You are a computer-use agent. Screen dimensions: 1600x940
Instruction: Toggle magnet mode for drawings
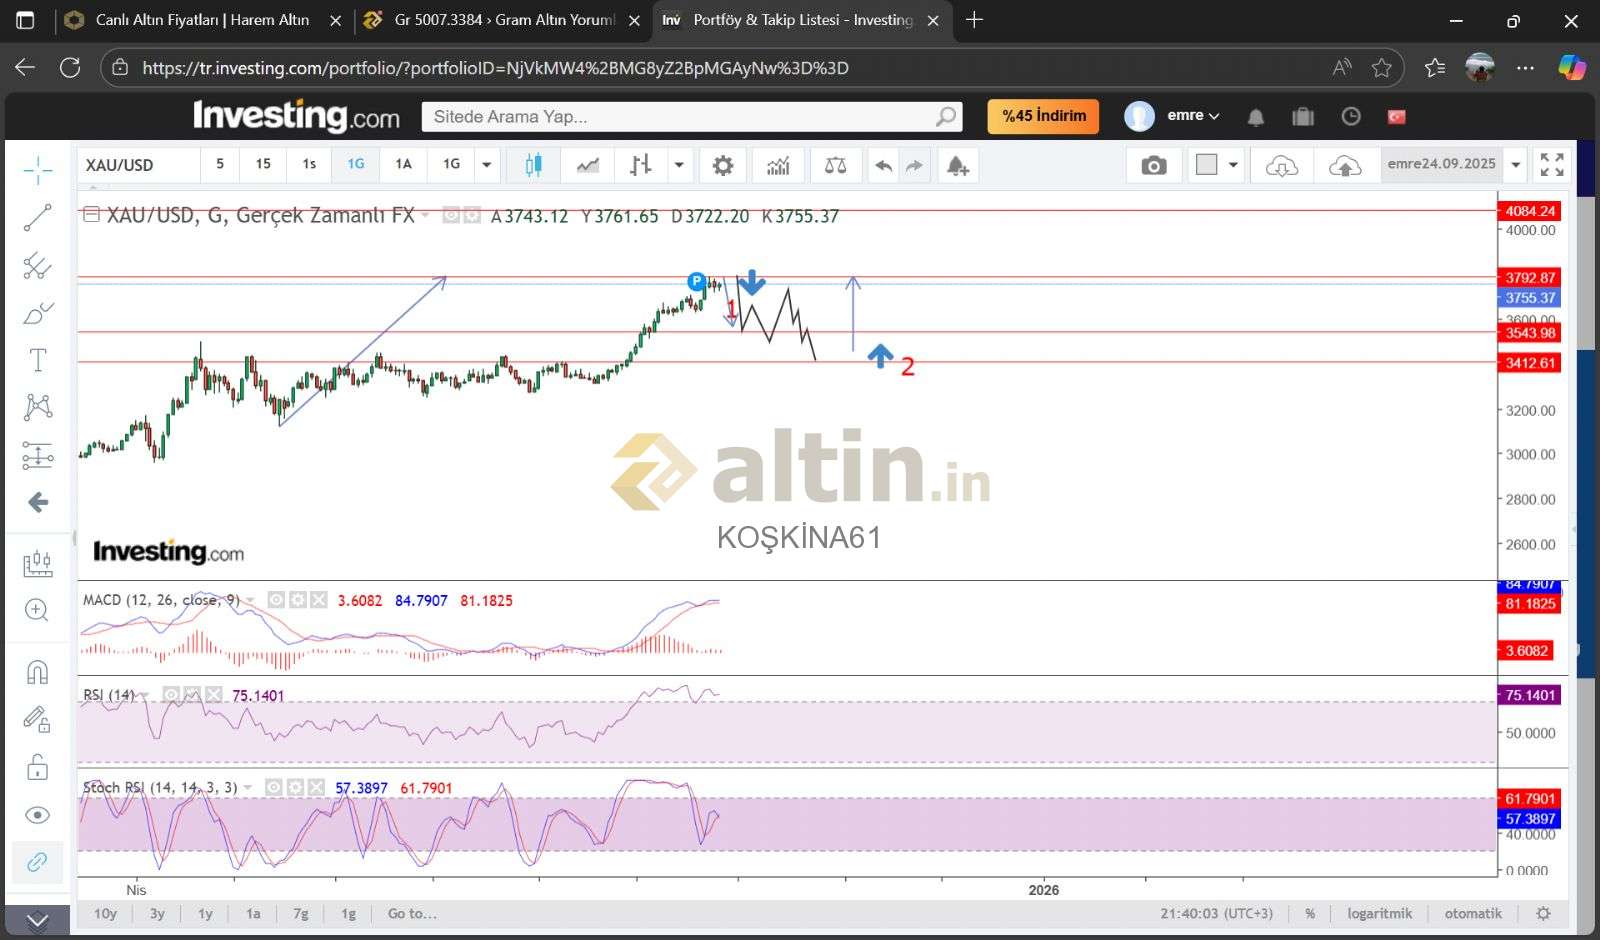click(x=38, y=671)
